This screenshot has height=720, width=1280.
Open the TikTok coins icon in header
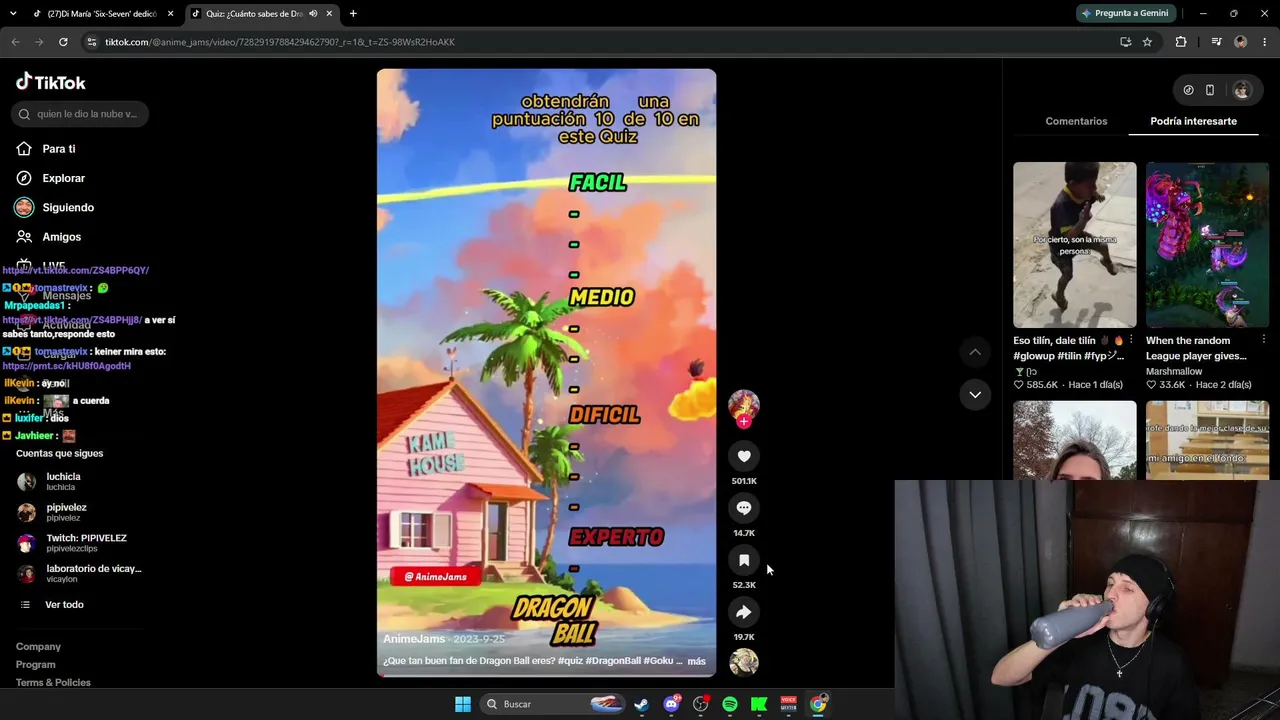point(1188,90)
